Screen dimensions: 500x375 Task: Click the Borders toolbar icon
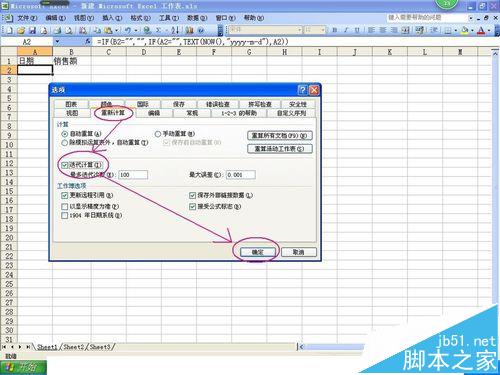point(448,30)
